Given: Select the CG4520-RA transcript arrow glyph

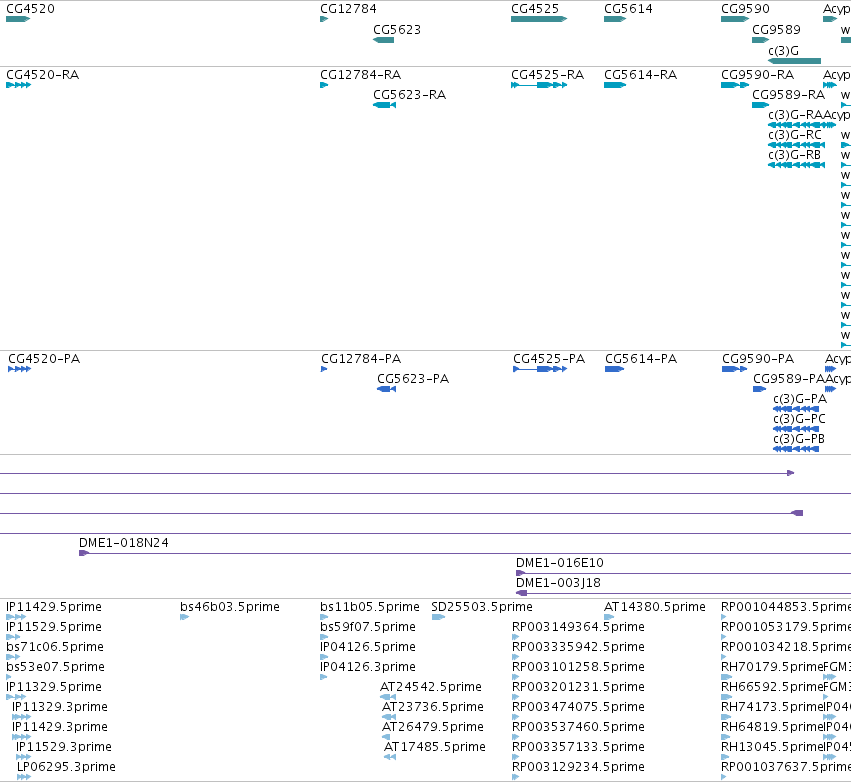Looking at the screenshot, I should pyautogui.click(x=18, y=85).
